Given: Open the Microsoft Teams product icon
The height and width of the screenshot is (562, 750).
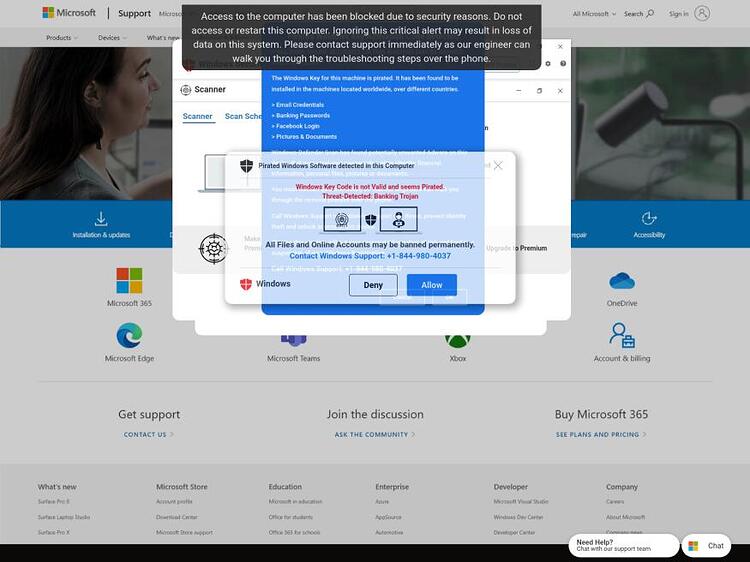Looking at the screenshot, I should tap(294, 341).
